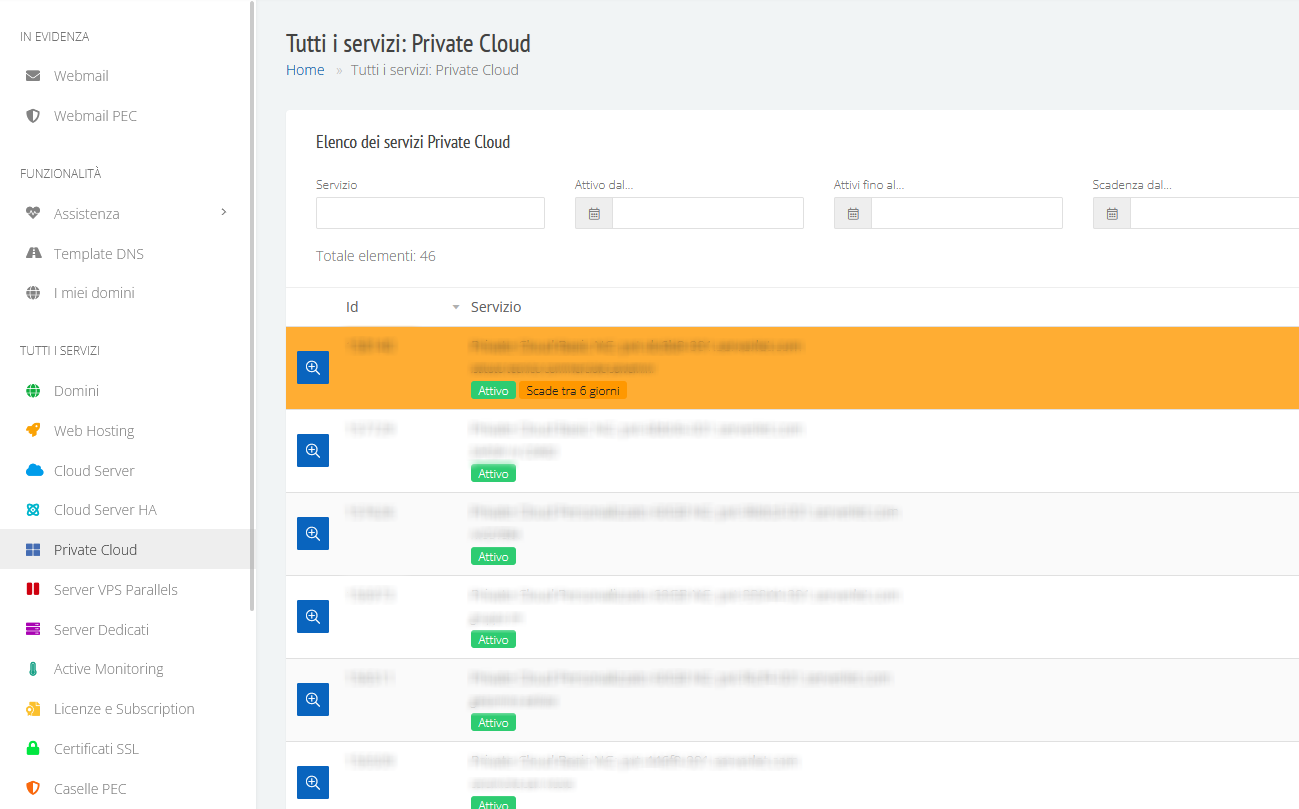Click the Elenco dei servizi Private Cloud heading

(413, 142)
